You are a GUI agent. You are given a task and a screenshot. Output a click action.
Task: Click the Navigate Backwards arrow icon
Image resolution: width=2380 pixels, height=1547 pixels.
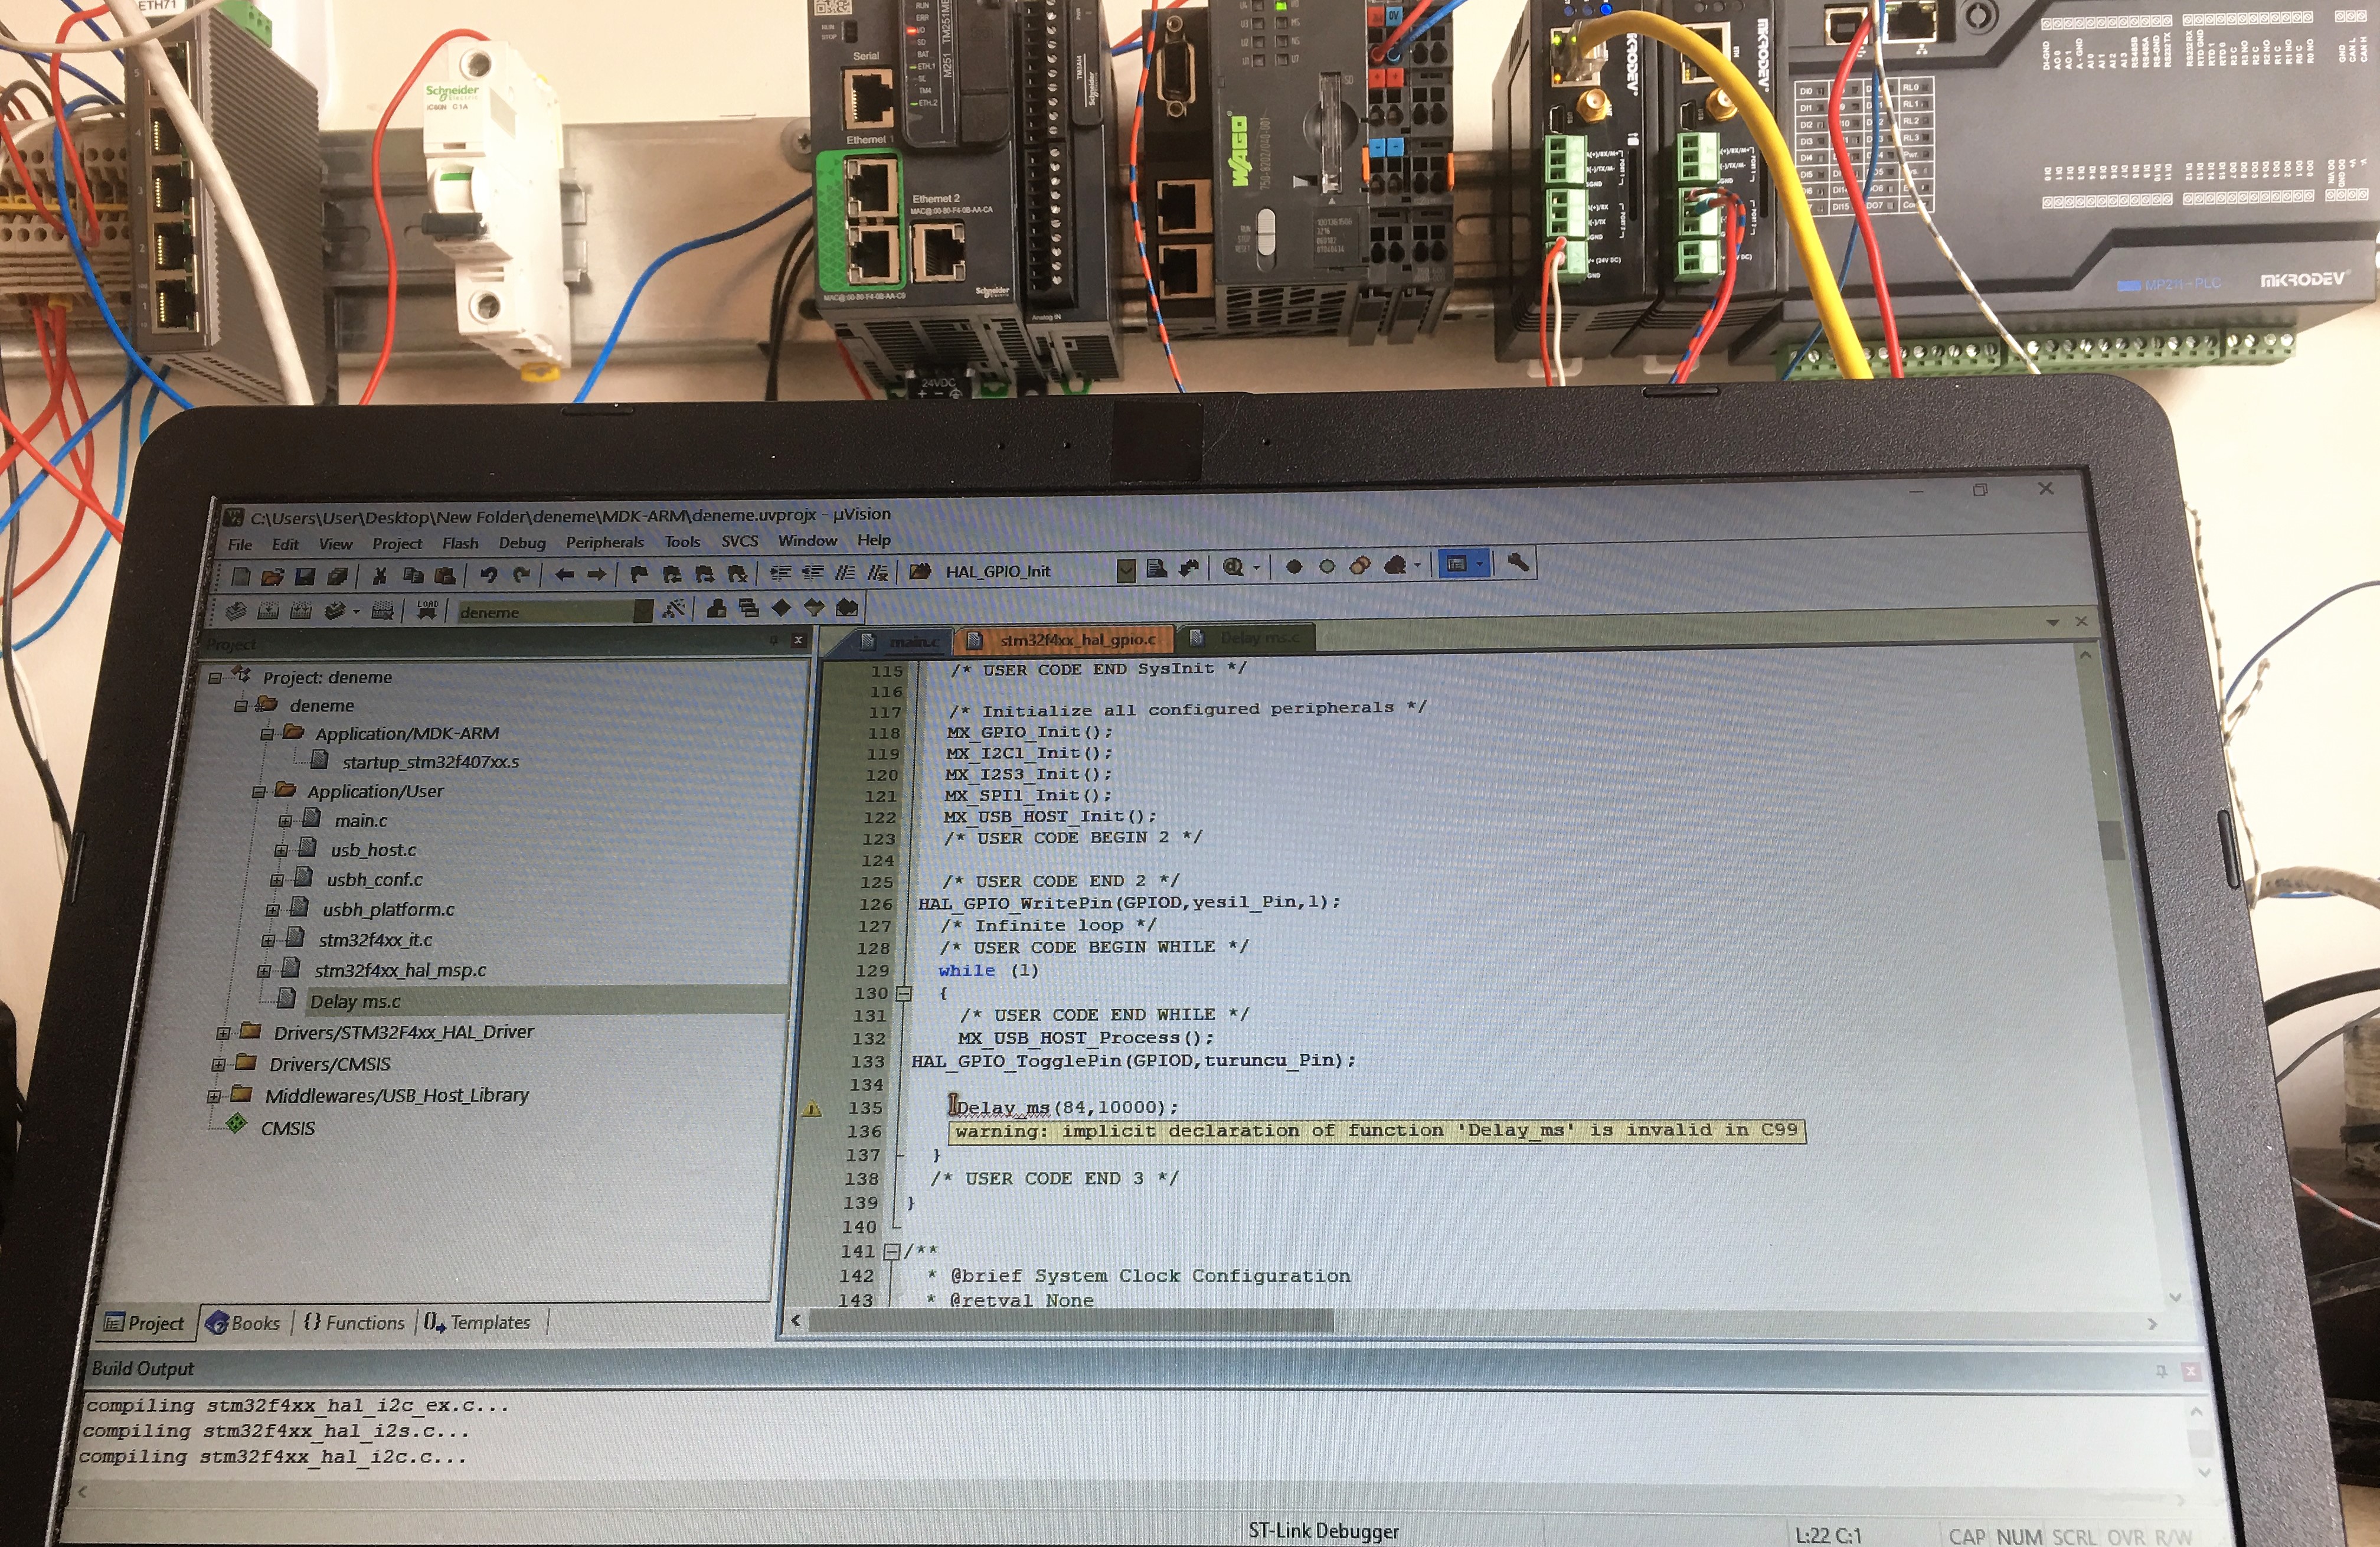(564, 574)
